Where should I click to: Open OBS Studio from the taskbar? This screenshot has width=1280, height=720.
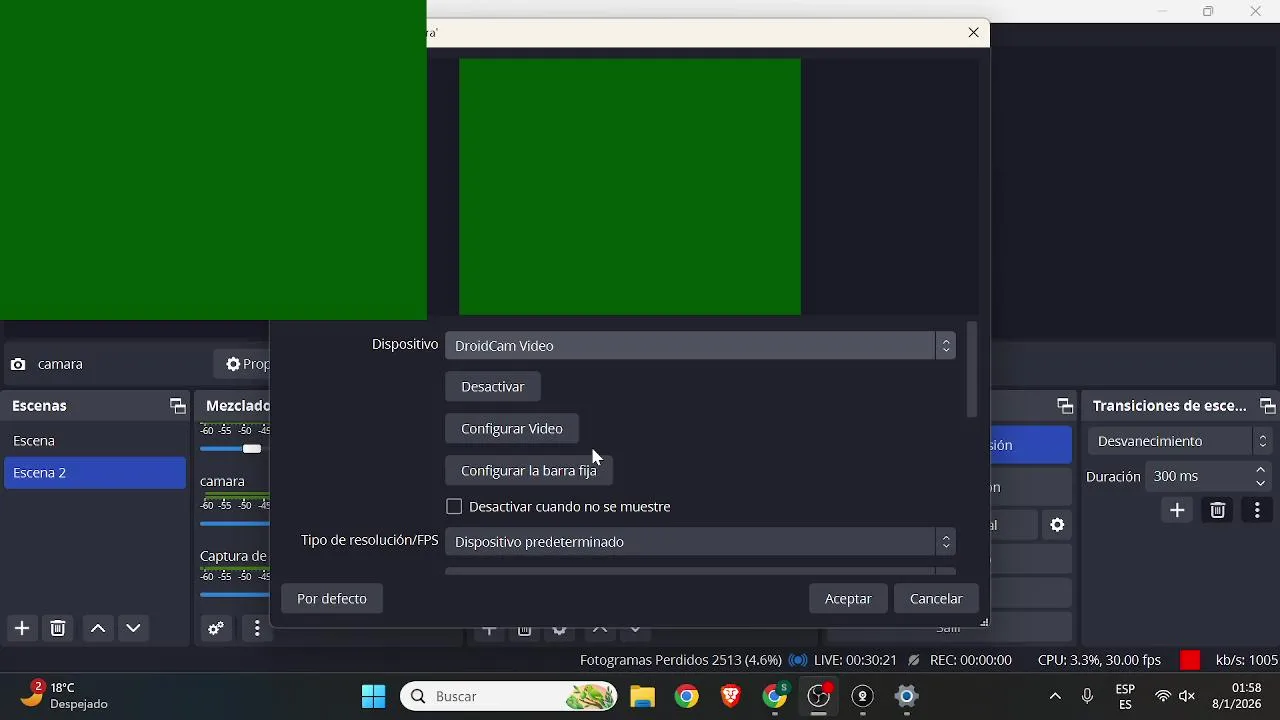(819, 696)
